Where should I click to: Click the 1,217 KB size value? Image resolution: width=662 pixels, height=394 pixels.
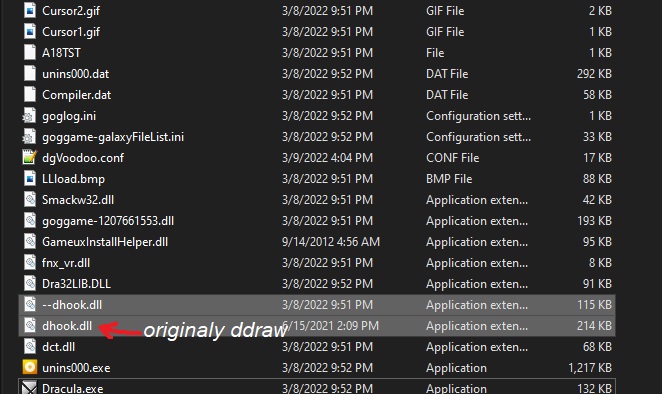[590, 368]
